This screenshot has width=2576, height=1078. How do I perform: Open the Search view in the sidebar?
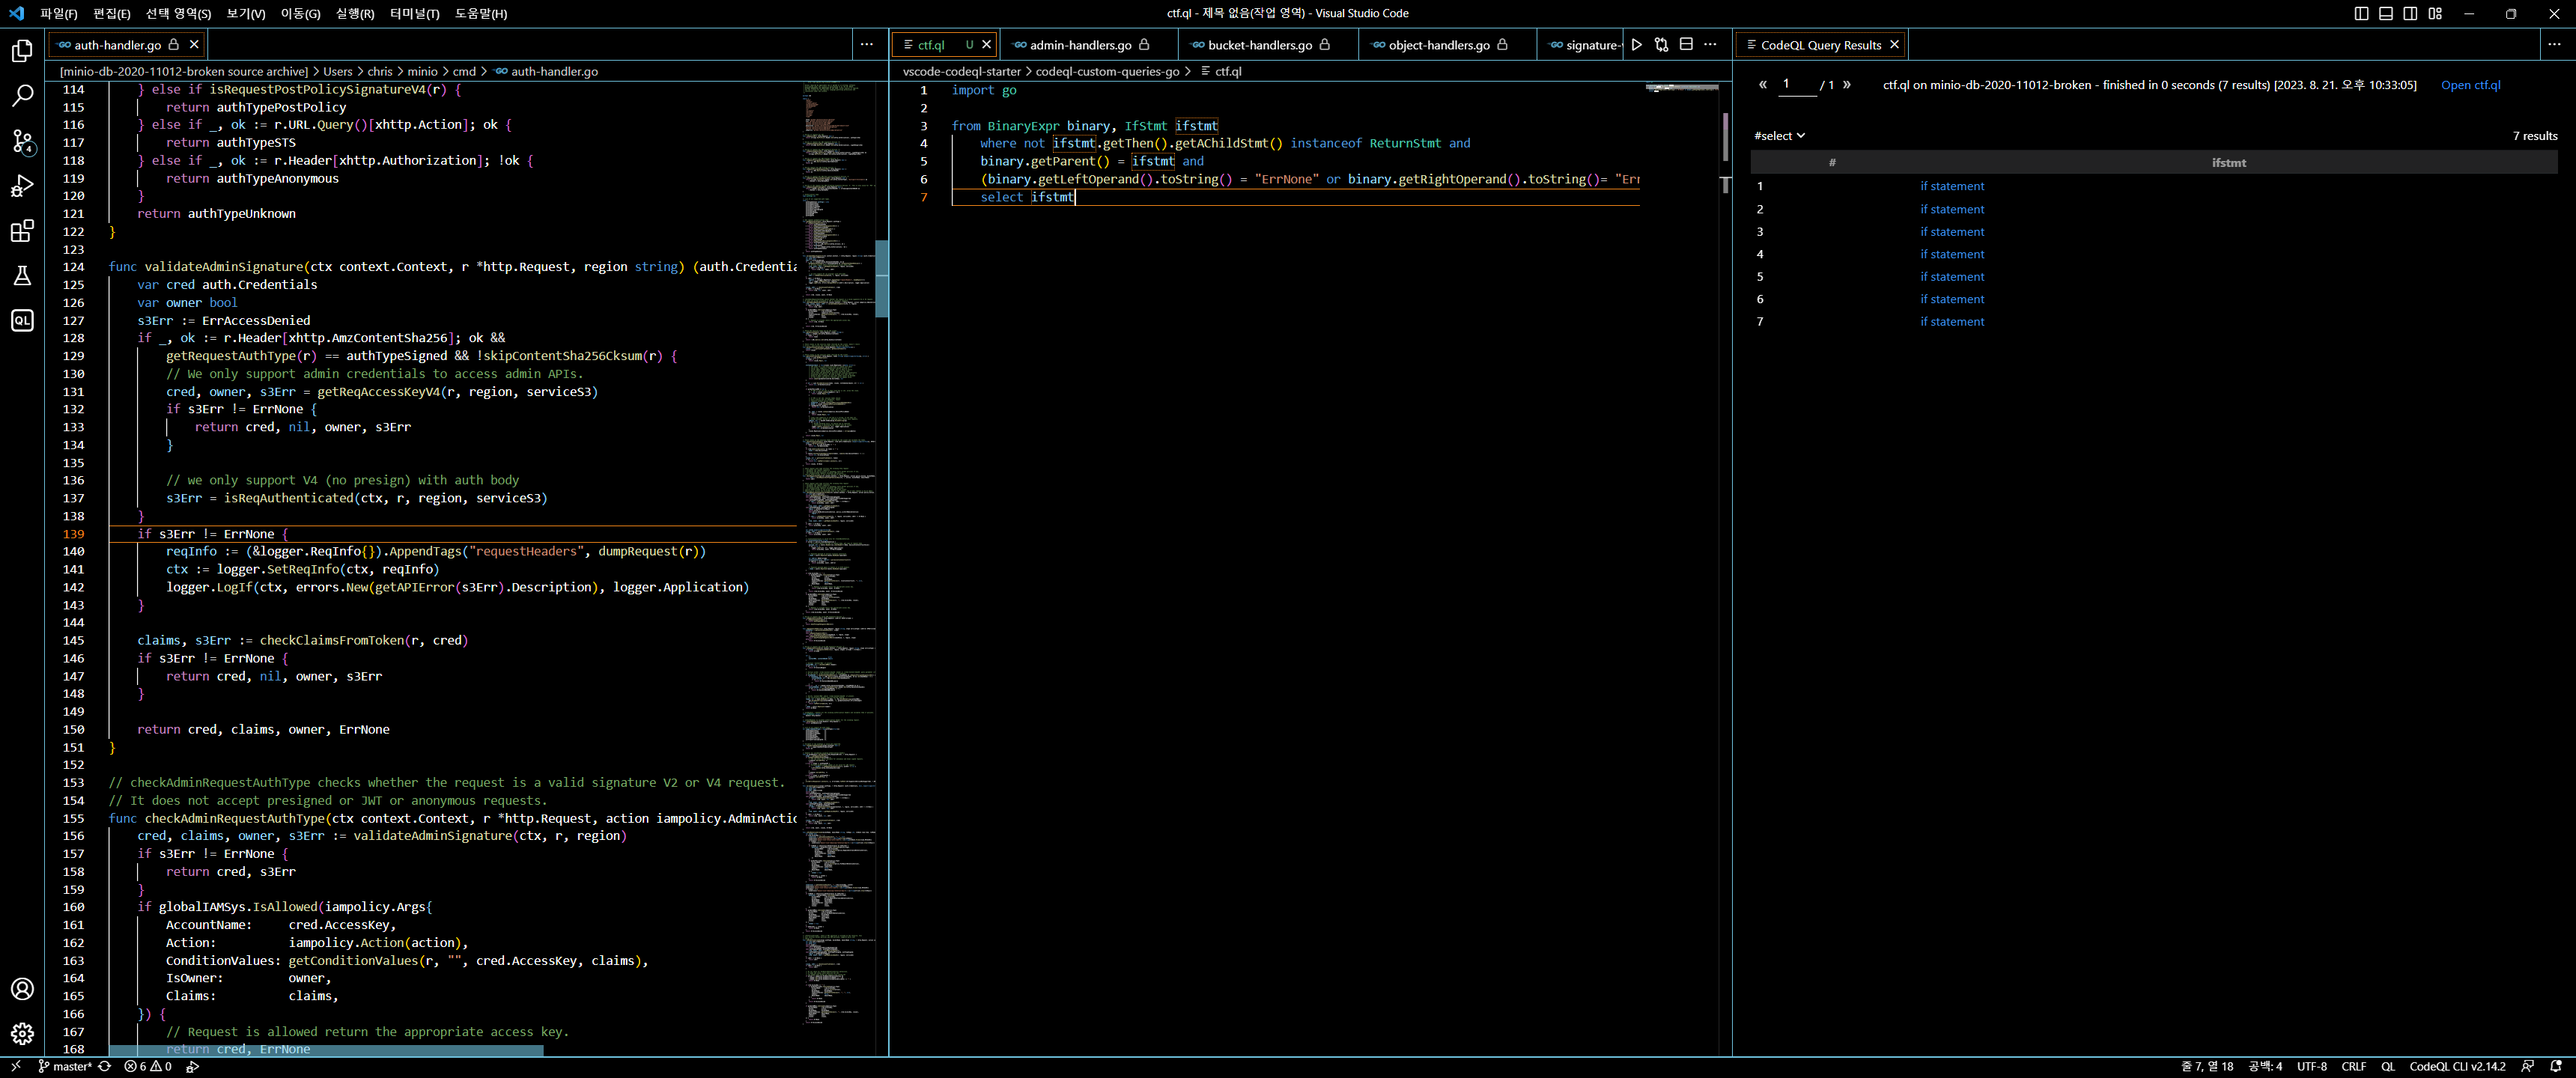[x=22, y=96]
